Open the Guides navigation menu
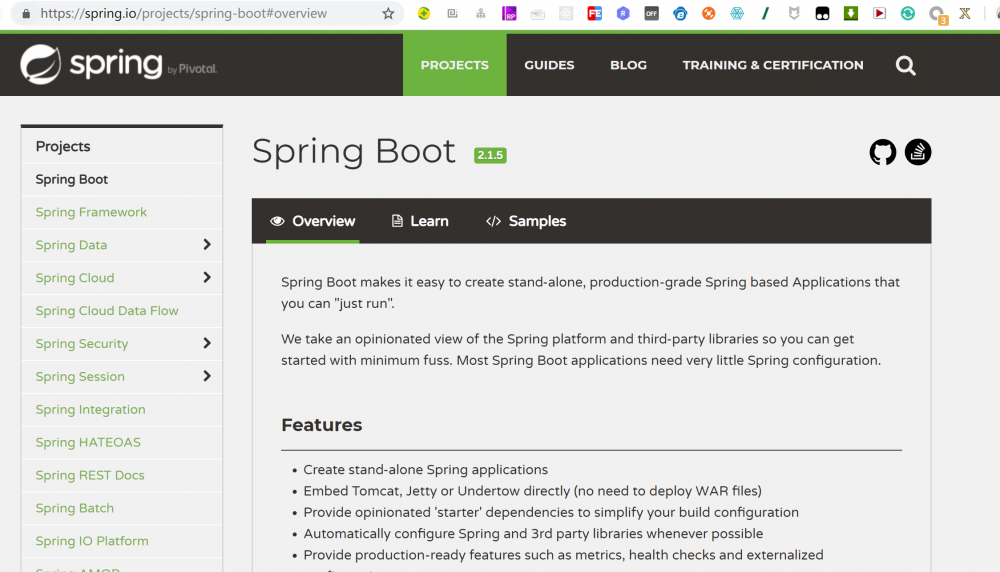This screenshot has width=1000, height=572. click(x=549, y=65)
